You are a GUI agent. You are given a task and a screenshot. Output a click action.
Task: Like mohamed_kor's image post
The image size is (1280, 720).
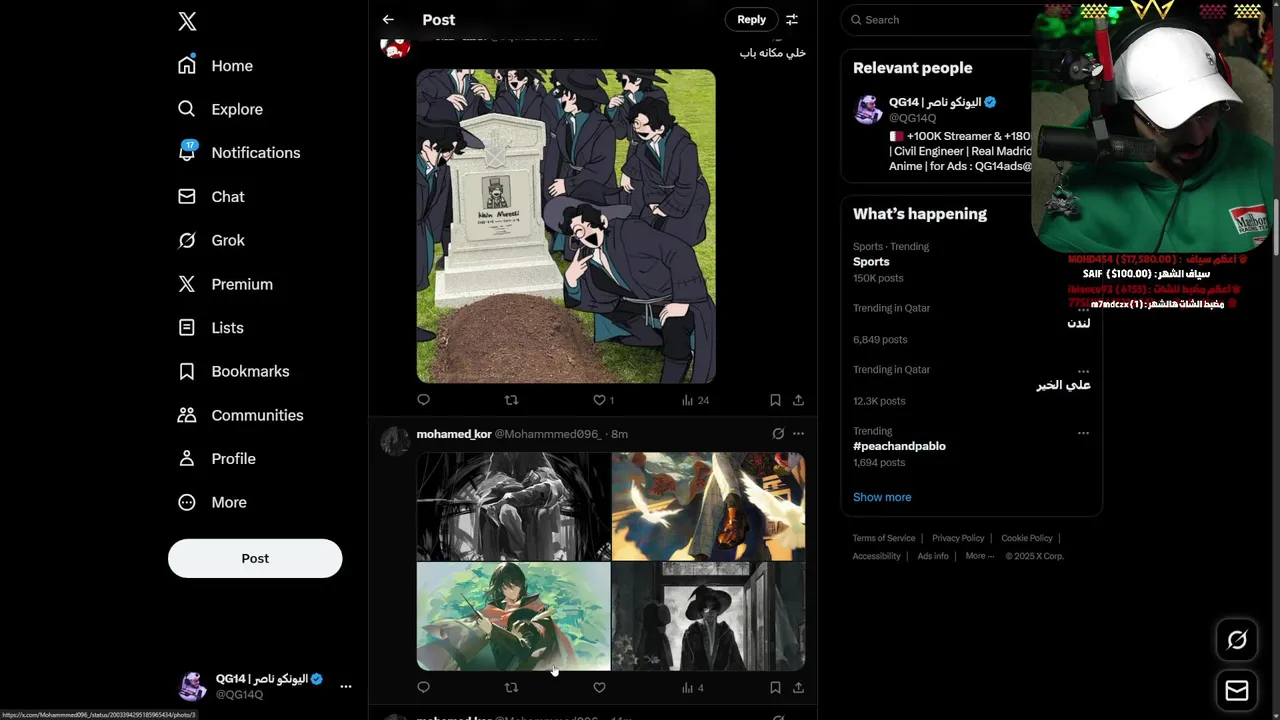(599, 688)
